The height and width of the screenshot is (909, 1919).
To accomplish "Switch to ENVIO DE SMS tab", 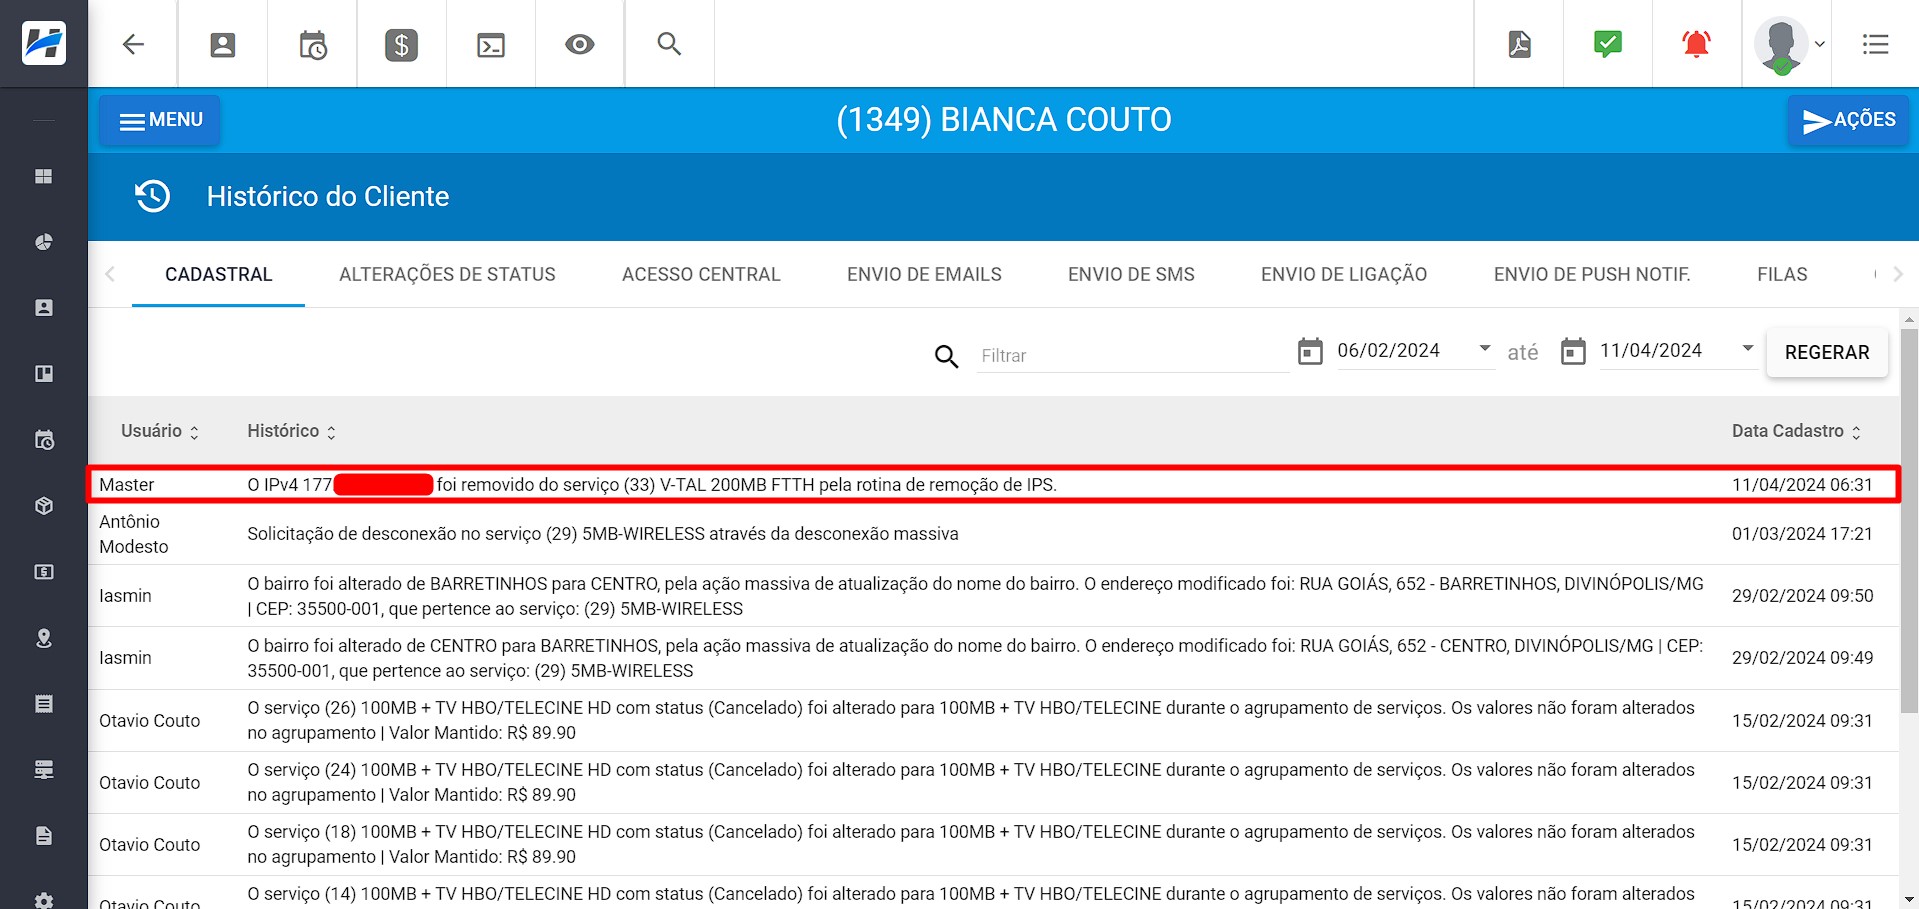I will [1131, 274].
